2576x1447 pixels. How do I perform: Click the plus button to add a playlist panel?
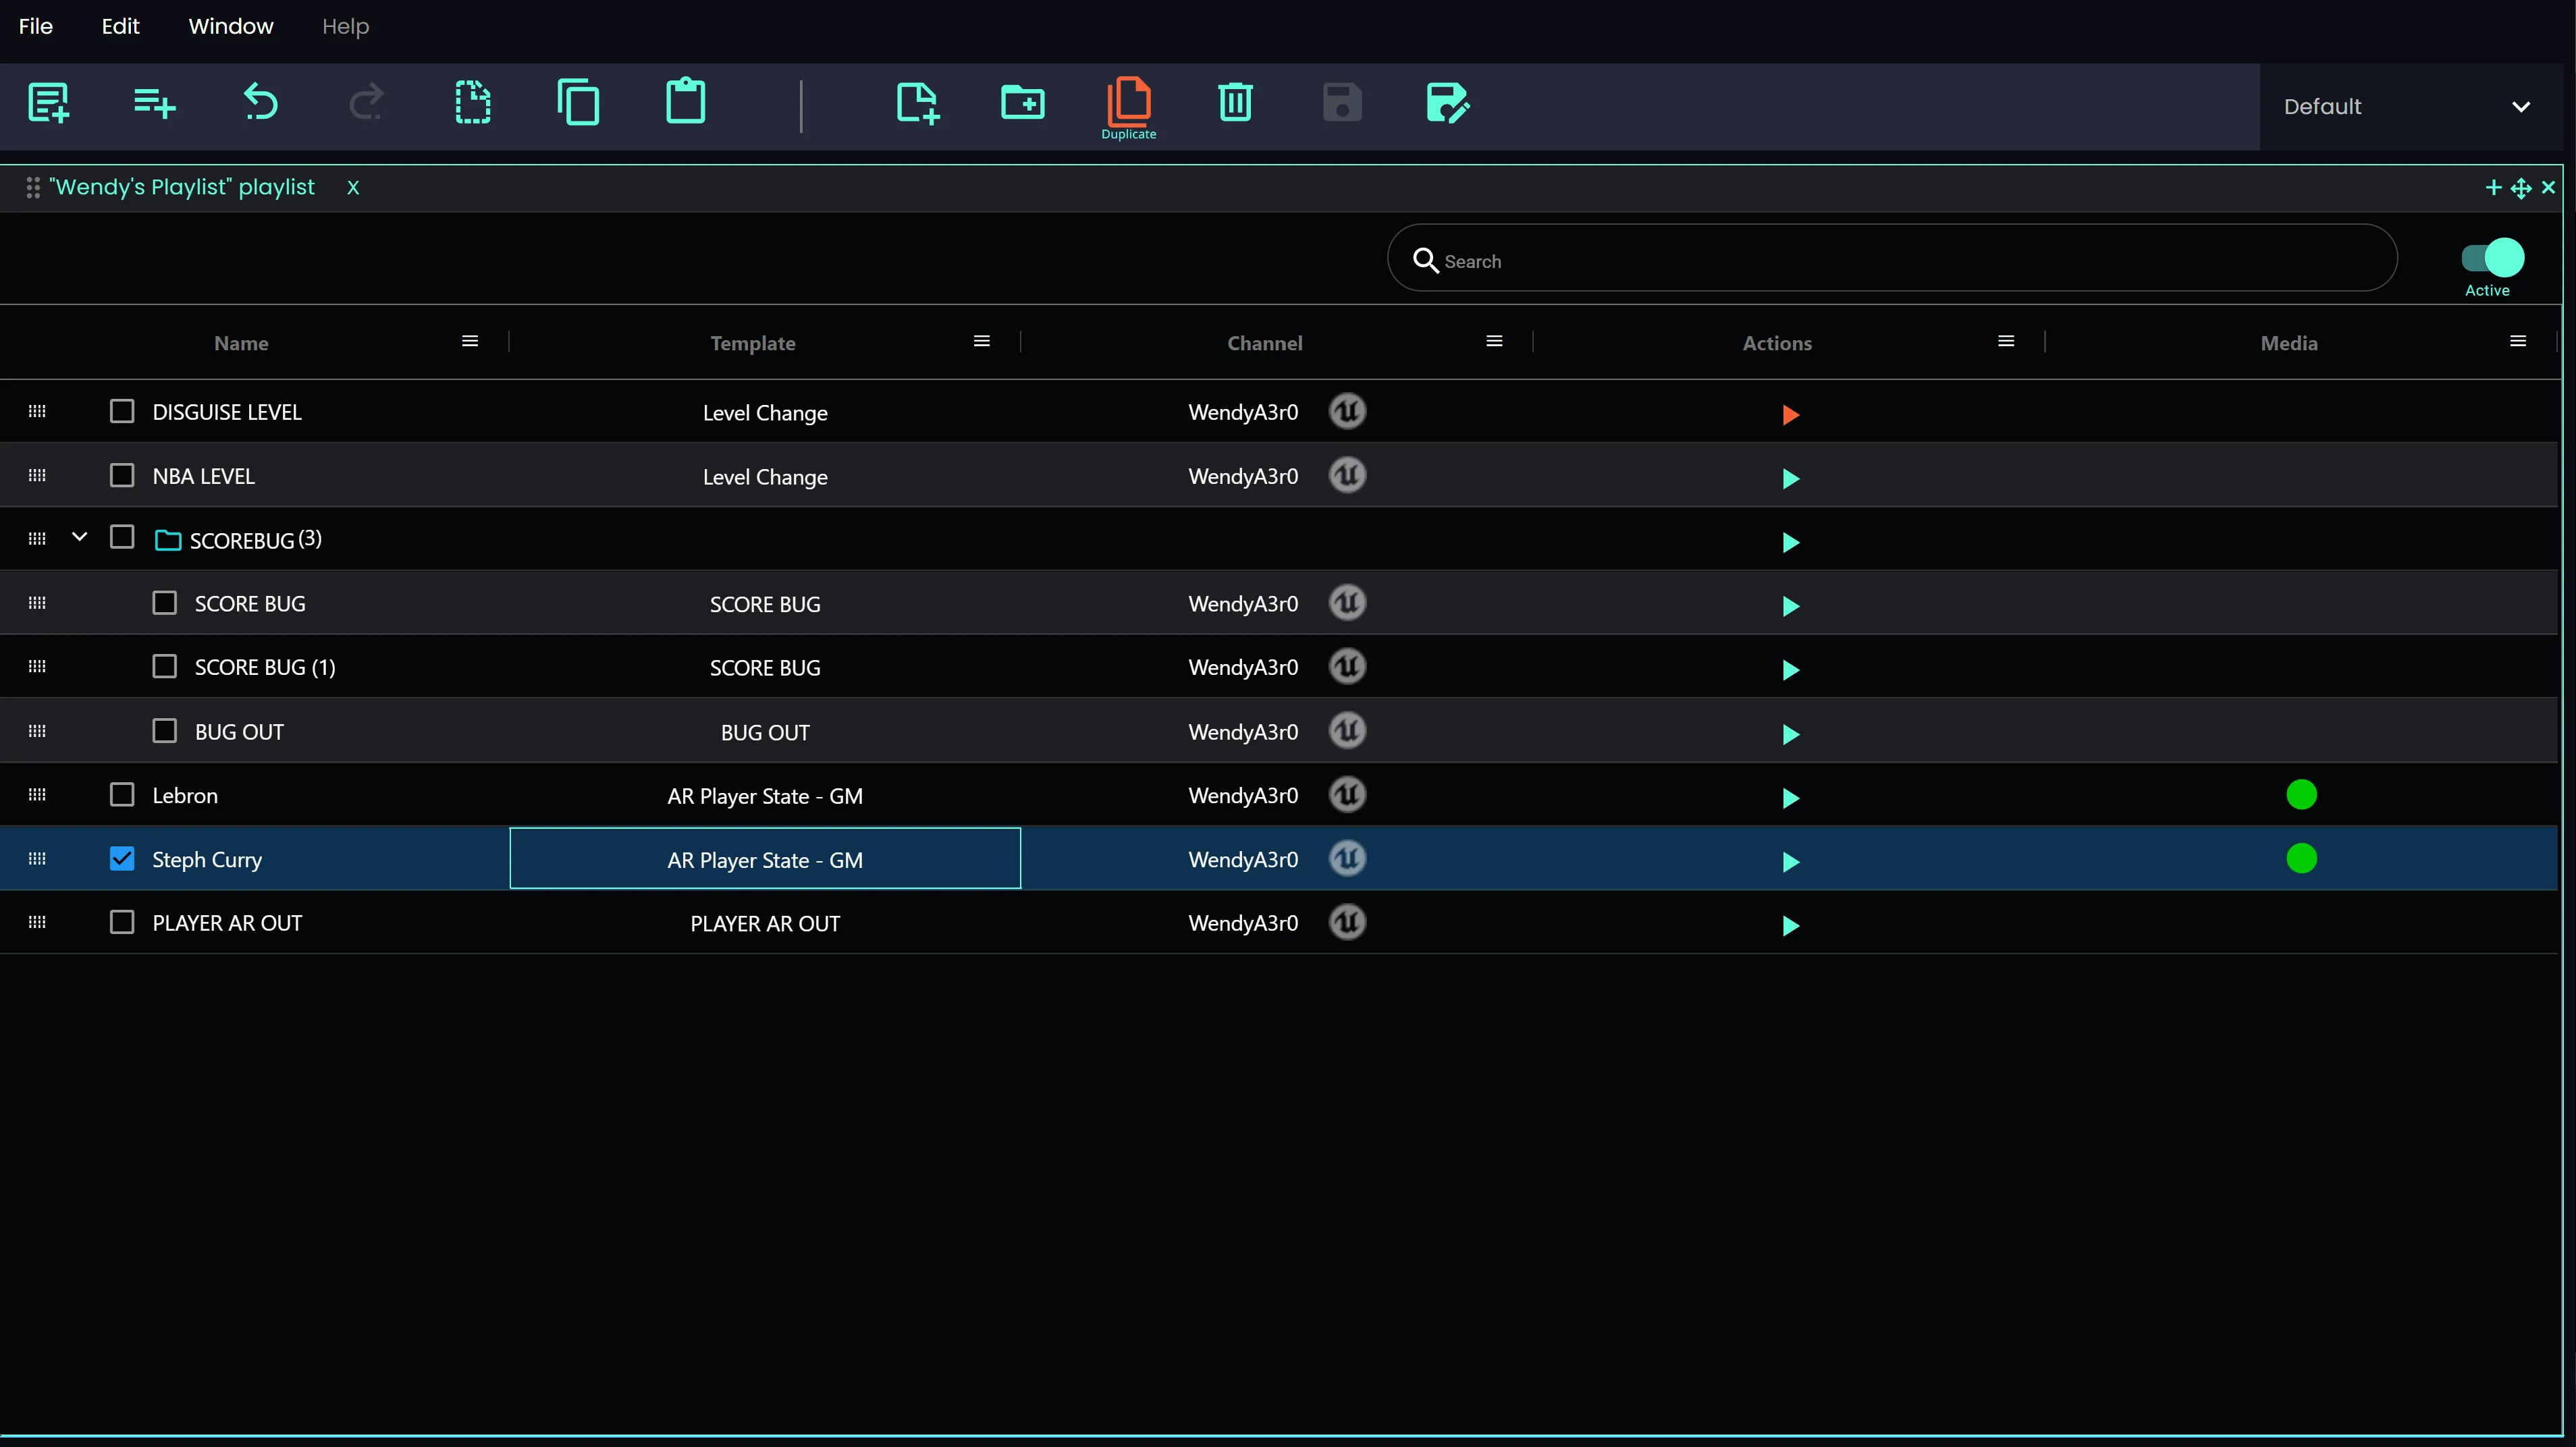2492,187
